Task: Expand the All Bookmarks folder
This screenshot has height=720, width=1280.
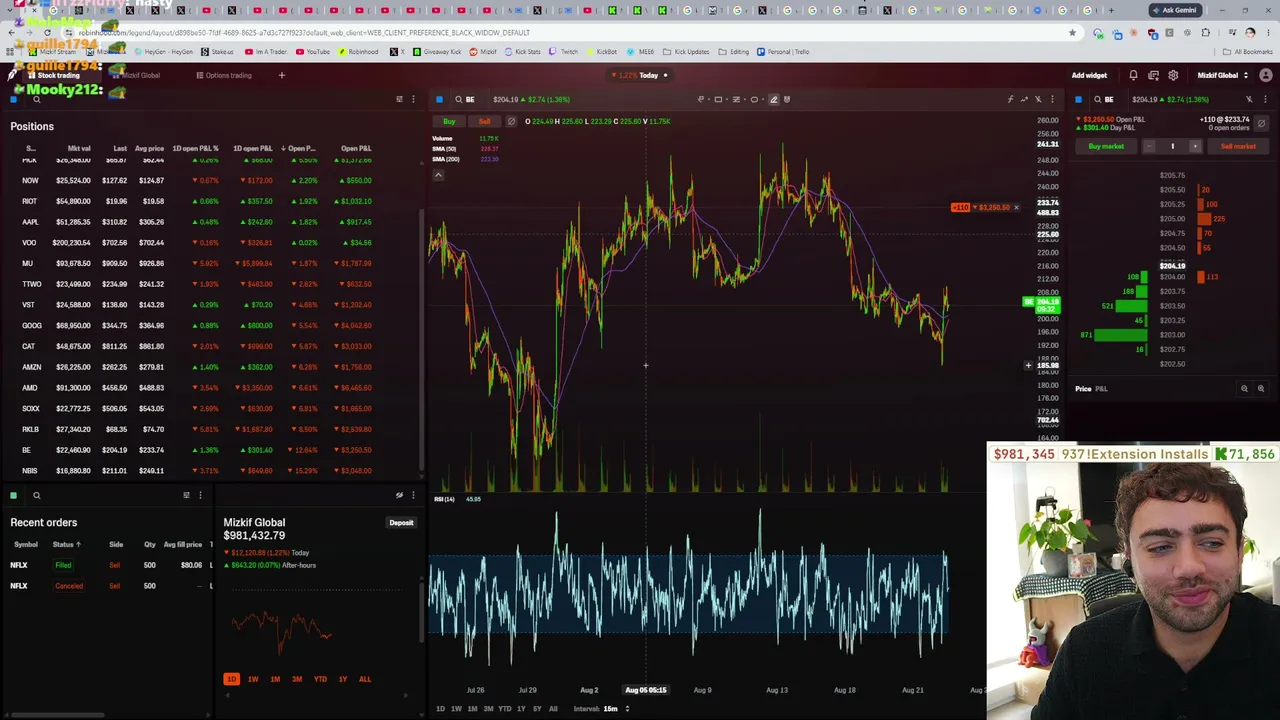Action: [x=1249, y=52]
